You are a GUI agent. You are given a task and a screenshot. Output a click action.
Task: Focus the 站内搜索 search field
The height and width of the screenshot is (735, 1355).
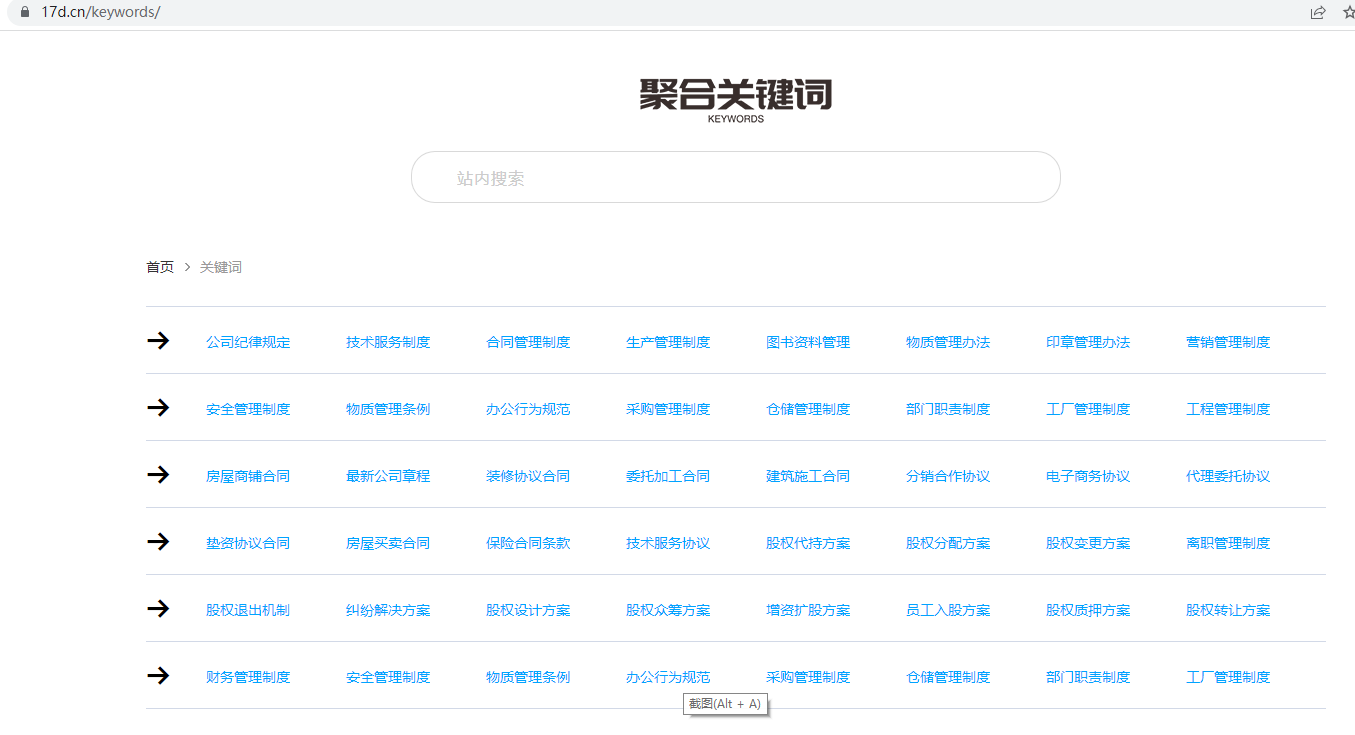pos(735,178)
